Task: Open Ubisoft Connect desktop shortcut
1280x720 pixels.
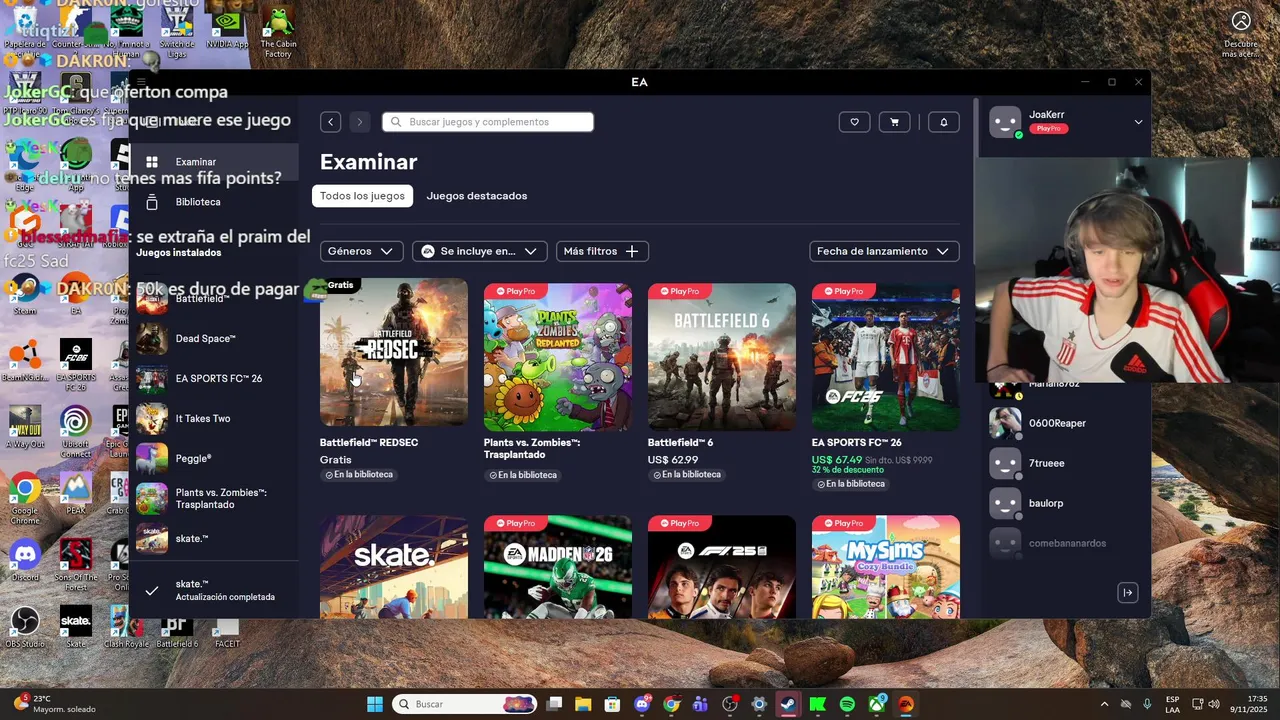Action: point(76,432)
